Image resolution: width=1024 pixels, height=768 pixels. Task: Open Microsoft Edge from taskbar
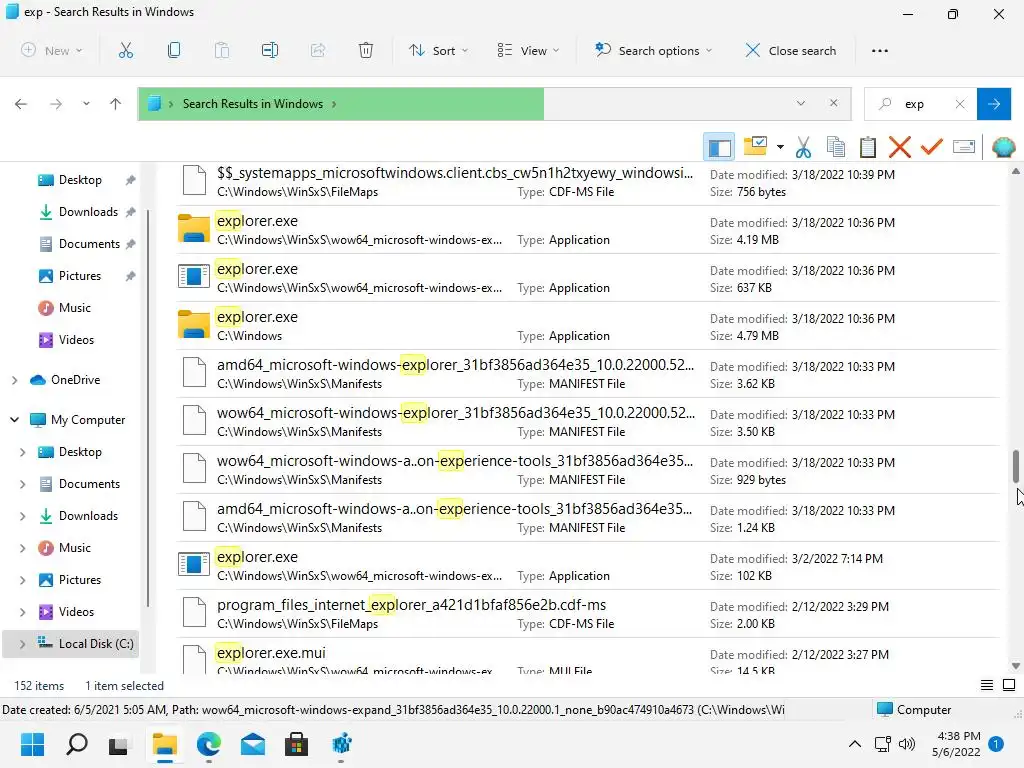[x=208, y=744]
